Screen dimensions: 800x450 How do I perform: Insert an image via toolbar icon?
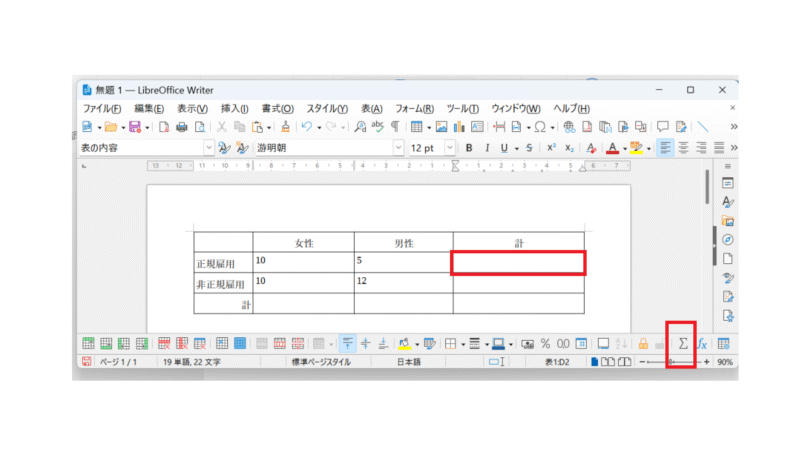(x=441, y=127)
